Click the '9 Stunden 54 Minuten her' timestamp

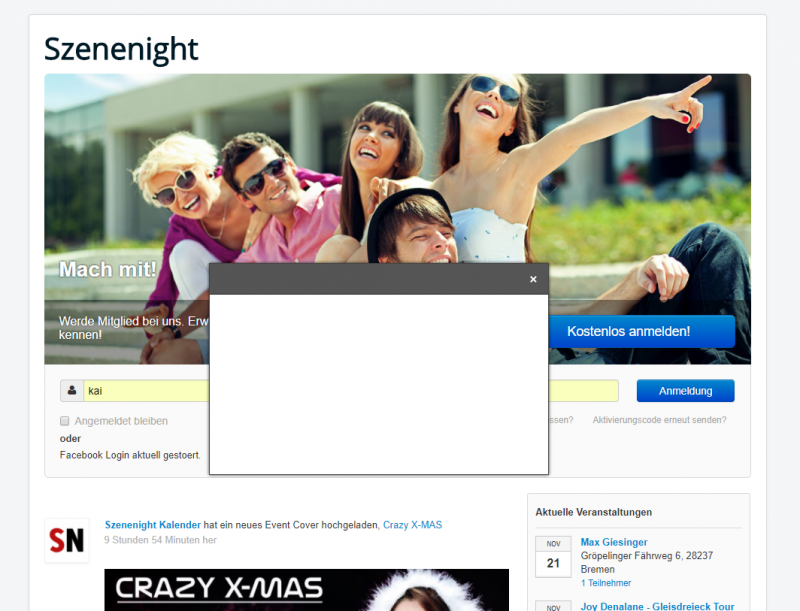160,540
